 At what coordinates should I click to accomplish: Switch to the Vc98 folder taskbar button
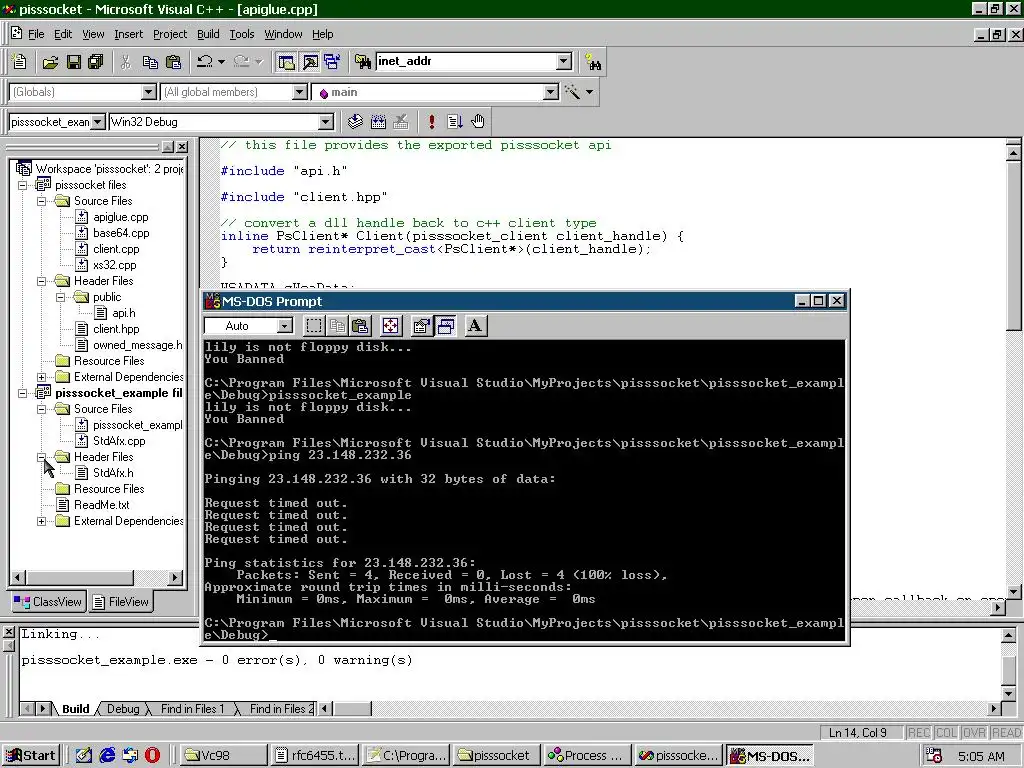(223, 756)
